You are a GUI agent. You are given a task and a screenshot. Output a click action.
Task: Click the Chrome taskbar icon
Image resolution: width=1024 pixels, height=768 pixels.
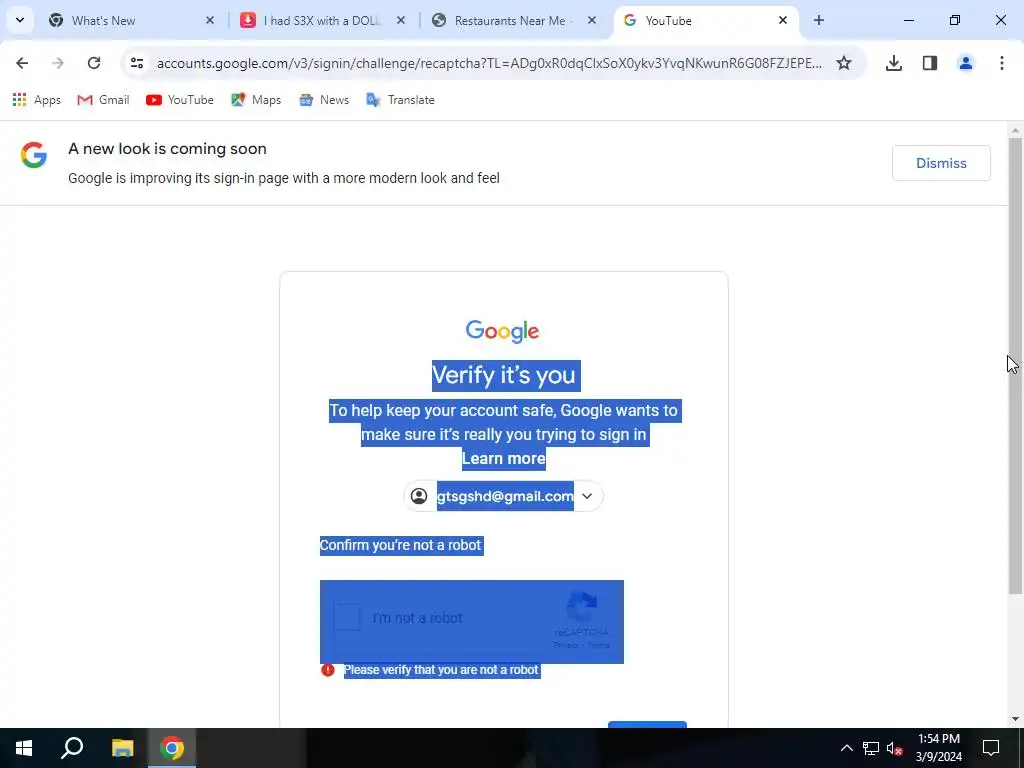point(172,748)
